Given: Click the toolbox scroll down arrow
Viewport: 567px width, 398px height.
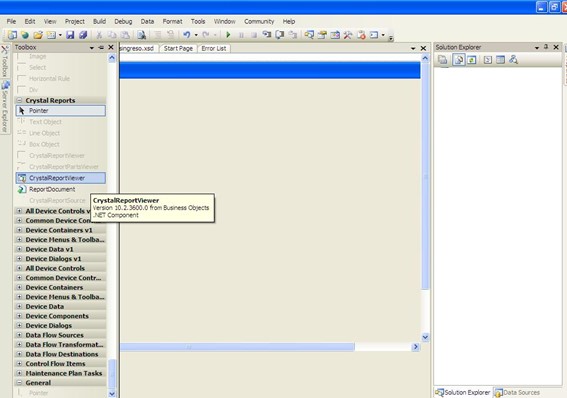Looking at the screenshot, I should 112,394.
